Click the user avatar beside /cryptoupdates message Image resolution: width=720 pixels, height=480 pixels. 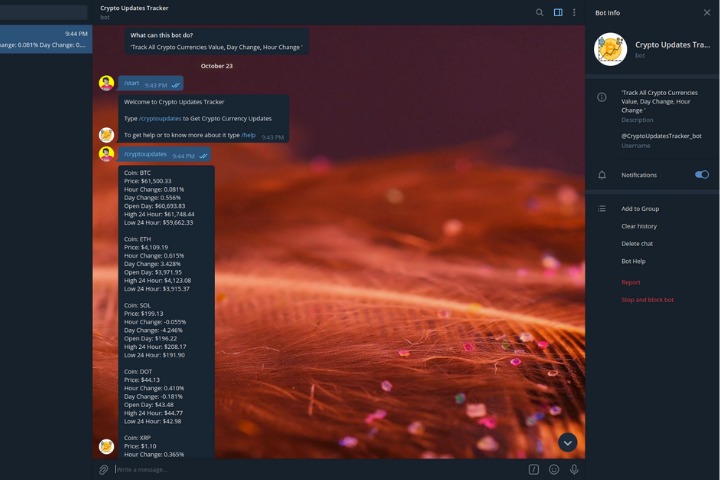click(x=107, y=154)
